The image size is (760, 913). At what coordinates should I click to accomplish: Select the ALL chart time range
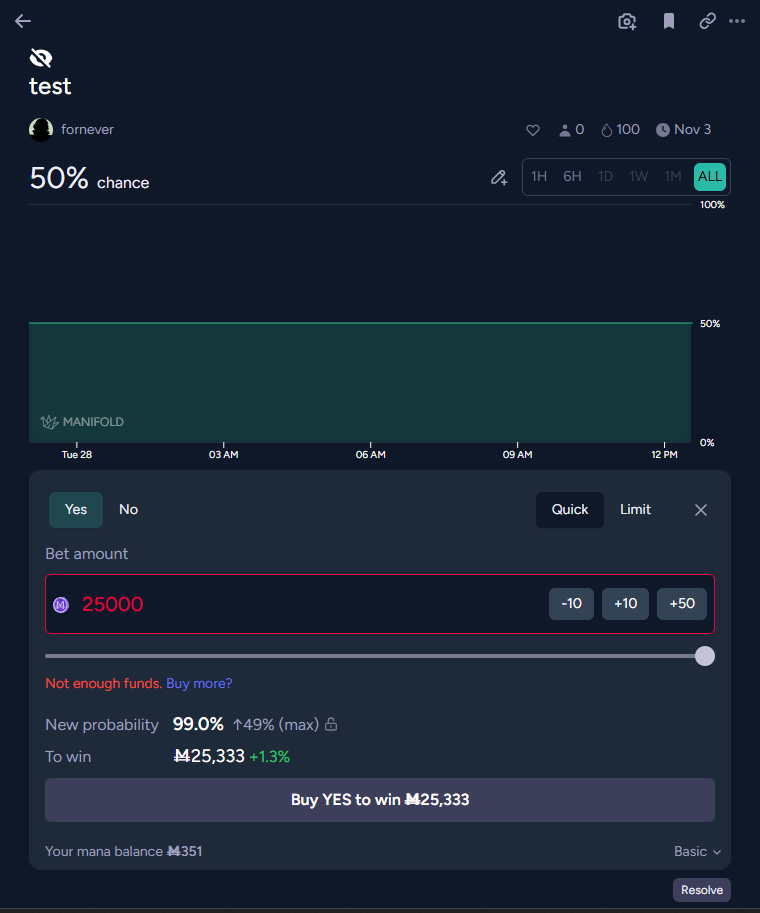[710, 177]
